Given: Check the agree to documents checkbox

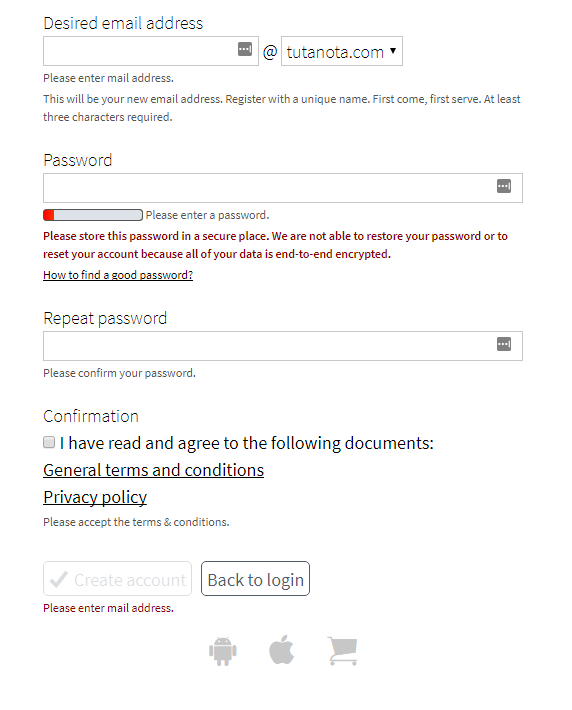Looking at the screenshot, I should [x=49, y=442].
